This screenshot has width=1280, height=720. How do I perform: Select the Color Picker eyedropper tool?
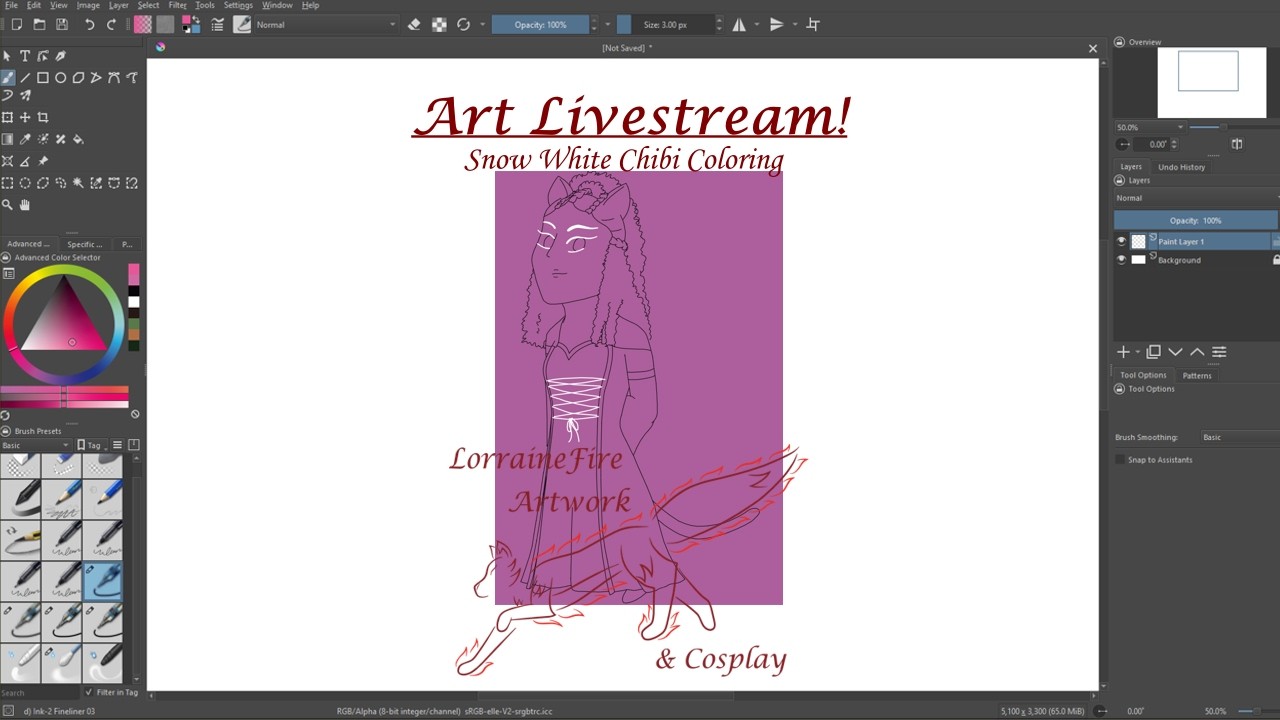[25, 140]
